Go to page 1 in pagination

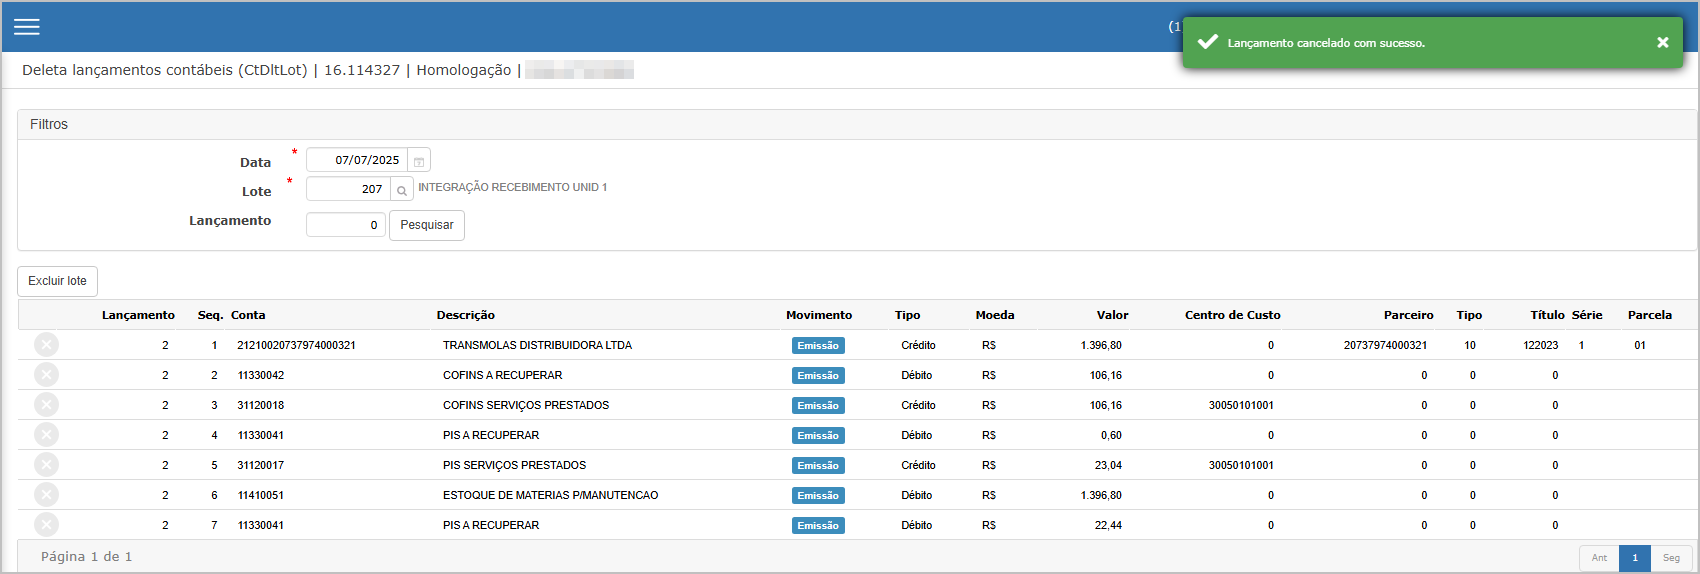coord(1635,558)
